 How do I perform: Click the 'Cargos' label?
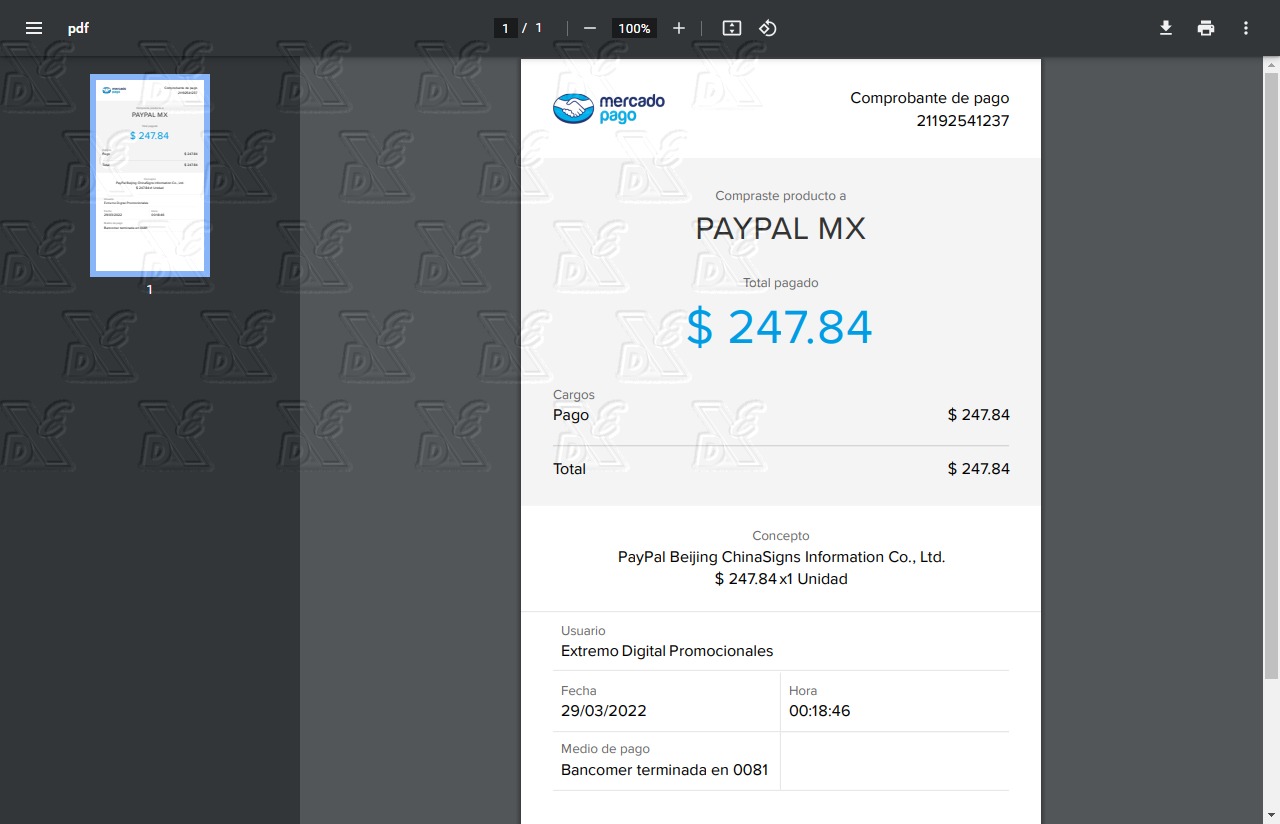point(574,395)
